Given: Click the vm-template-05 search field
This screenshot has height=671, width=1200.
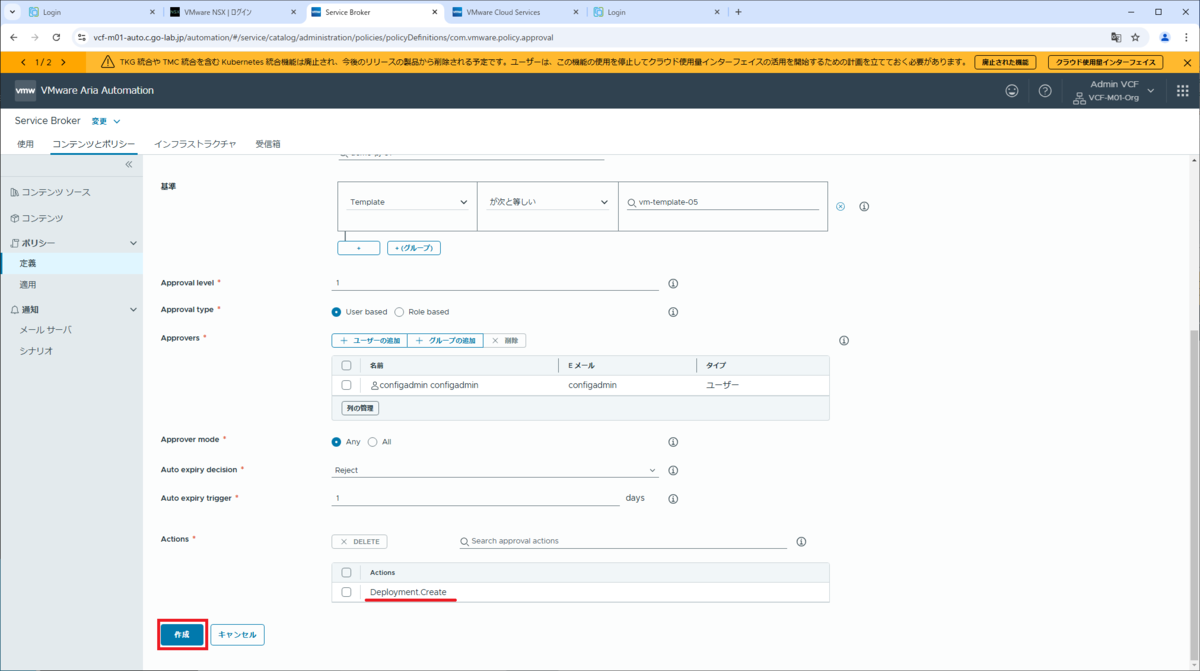Looking at the screenshot, I should pos(722,202).
